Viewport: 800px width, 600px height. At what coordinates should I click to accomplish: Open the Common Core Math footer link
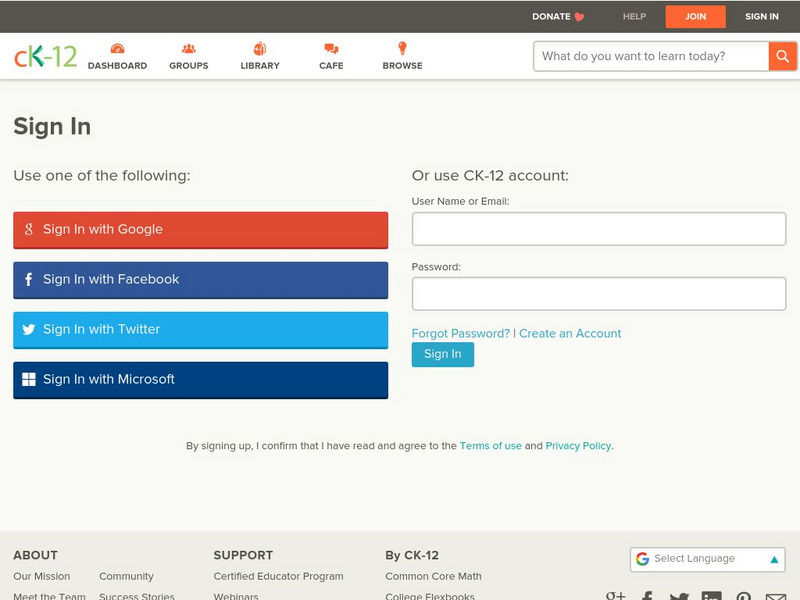tap(433, 577)
